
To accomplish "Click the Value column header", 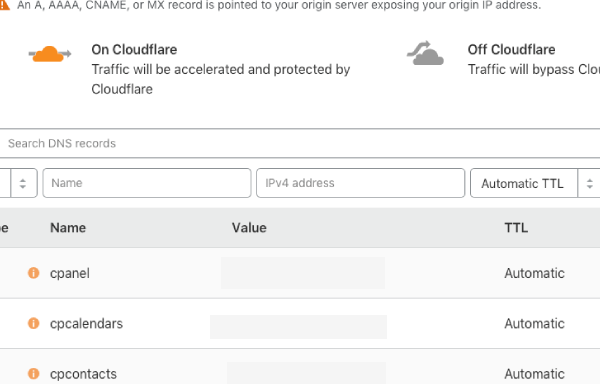I will pyautogui.click(x=249, y=228).
